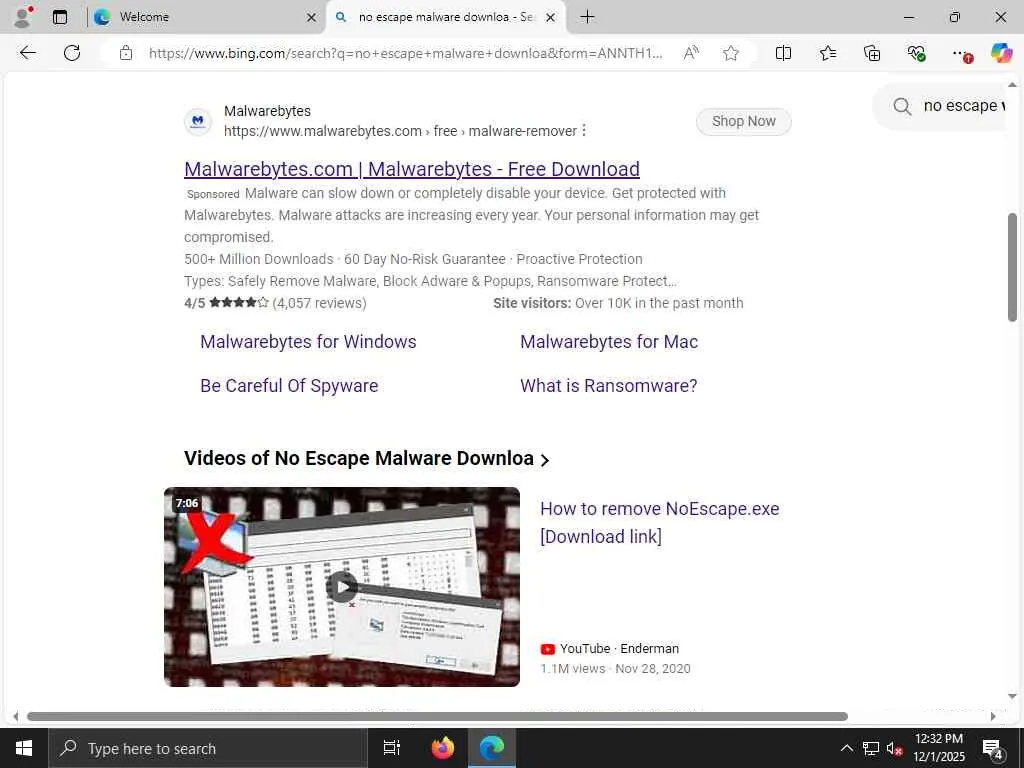This screenshot has width=1024, height=768.
Task: Open the tab actions menu icon
Action: [60, 17]
